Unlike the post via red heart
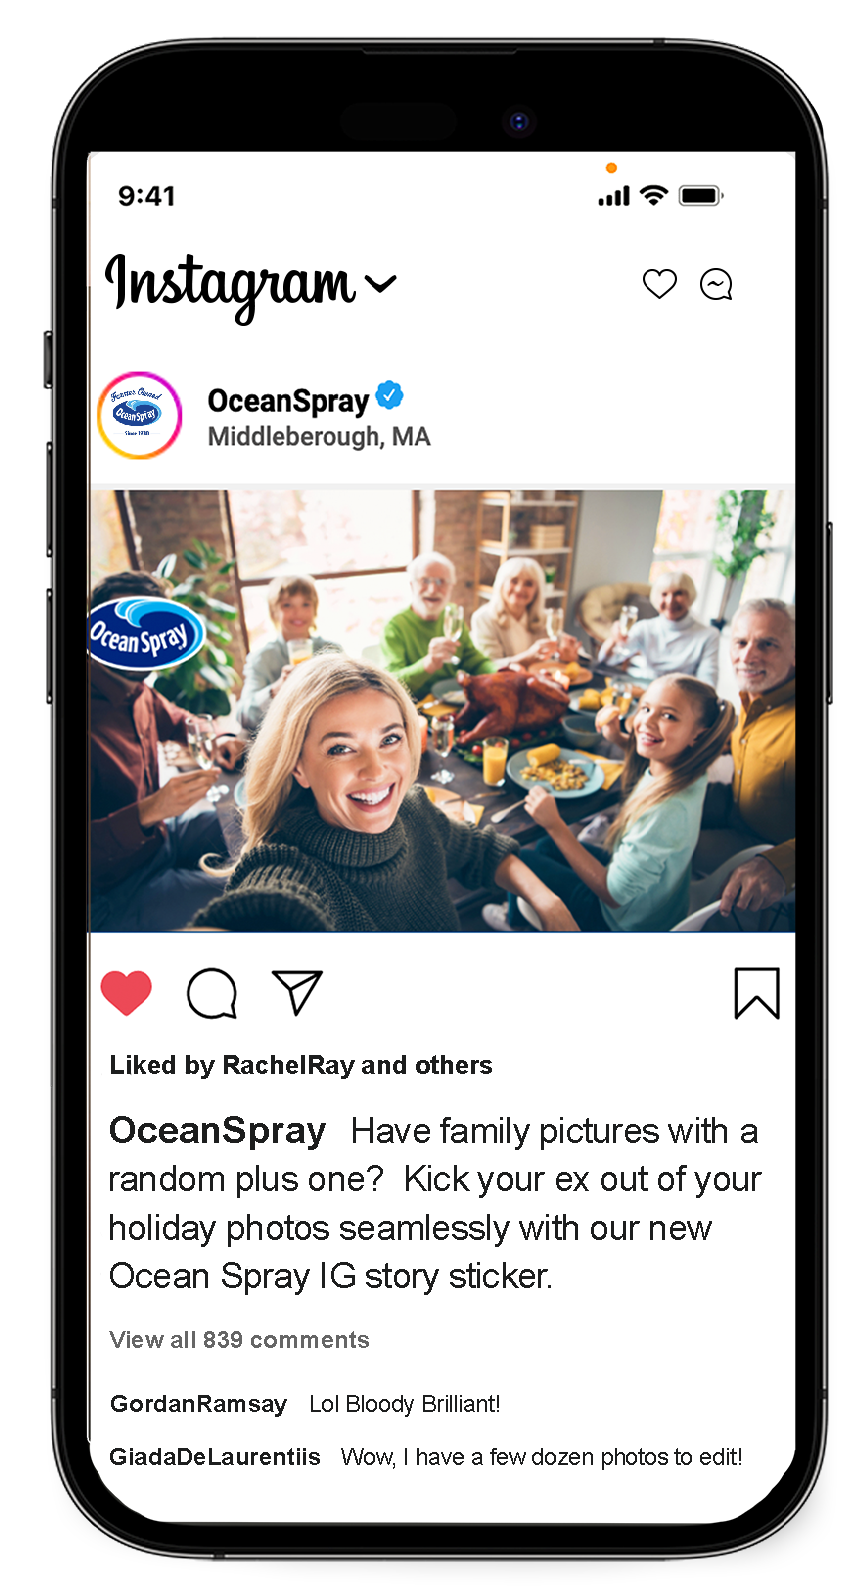 tap(126, 993)
